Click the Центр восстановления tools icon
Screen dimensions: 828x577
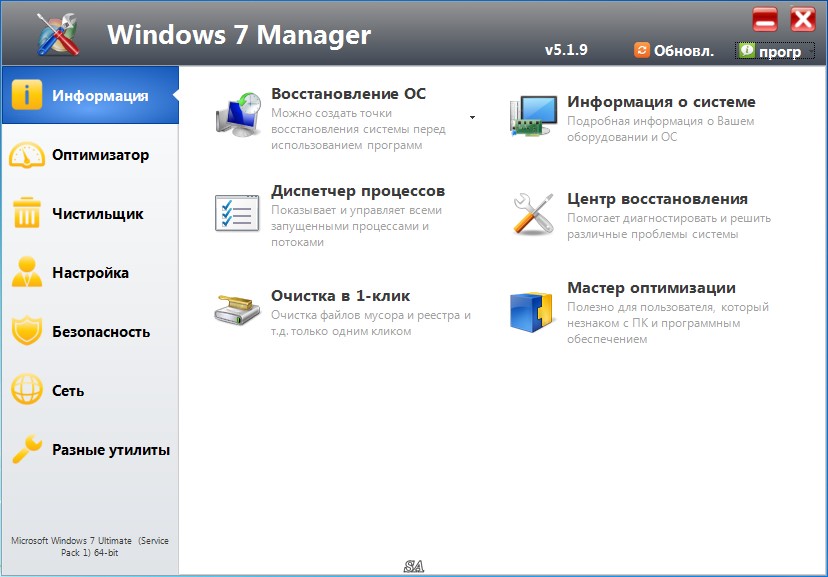point(533,213)
